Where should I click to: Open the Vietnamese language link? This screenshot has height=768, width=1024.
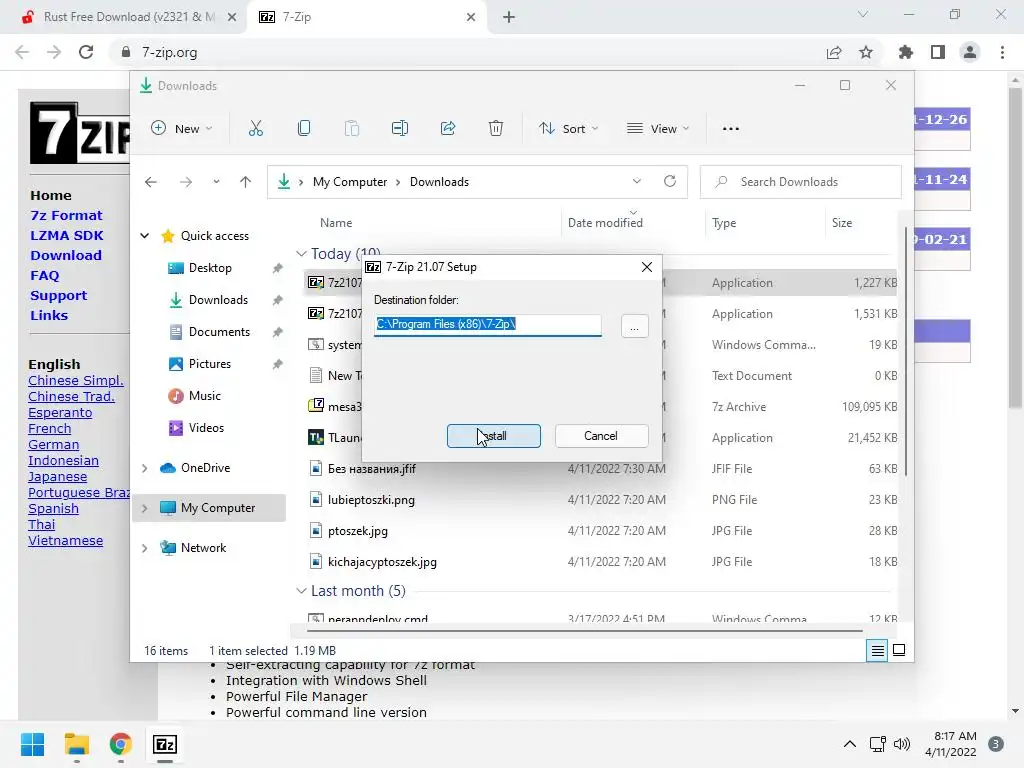tap(65, 541)
